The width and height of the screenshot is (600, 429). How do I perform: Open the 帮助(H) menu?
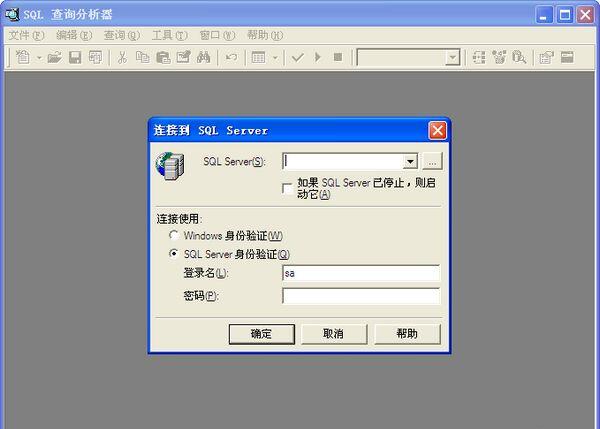tap(265, 35)
